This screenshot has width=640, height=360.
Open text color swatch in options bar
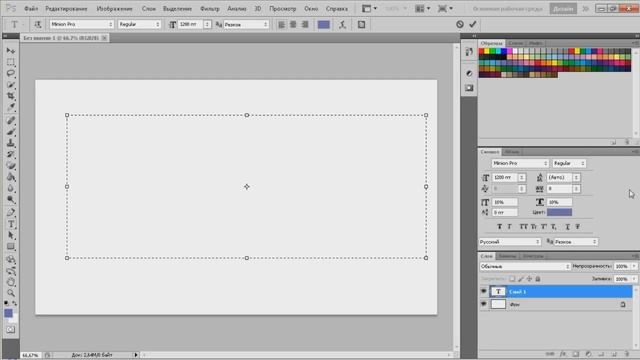pyautogui.click(x=324, y=24)
